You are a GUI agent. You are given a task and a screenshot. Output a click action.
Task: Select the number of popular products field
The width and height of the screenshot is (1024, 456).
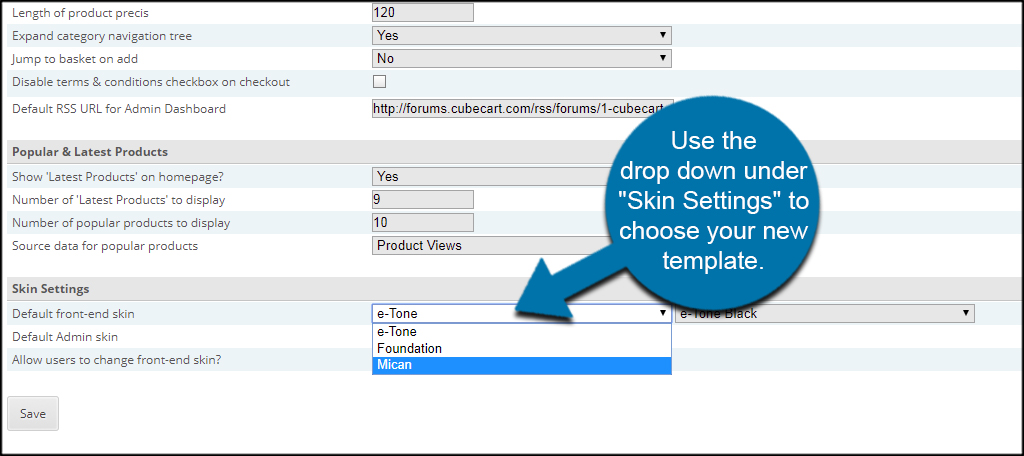[x=422, y=222]
